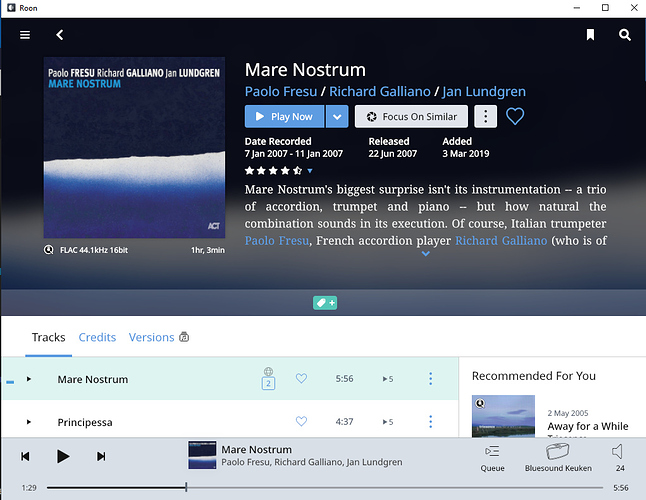Open recommended album Away for a While thumbnail
This screenshot has width=646, height=500.
503,416
